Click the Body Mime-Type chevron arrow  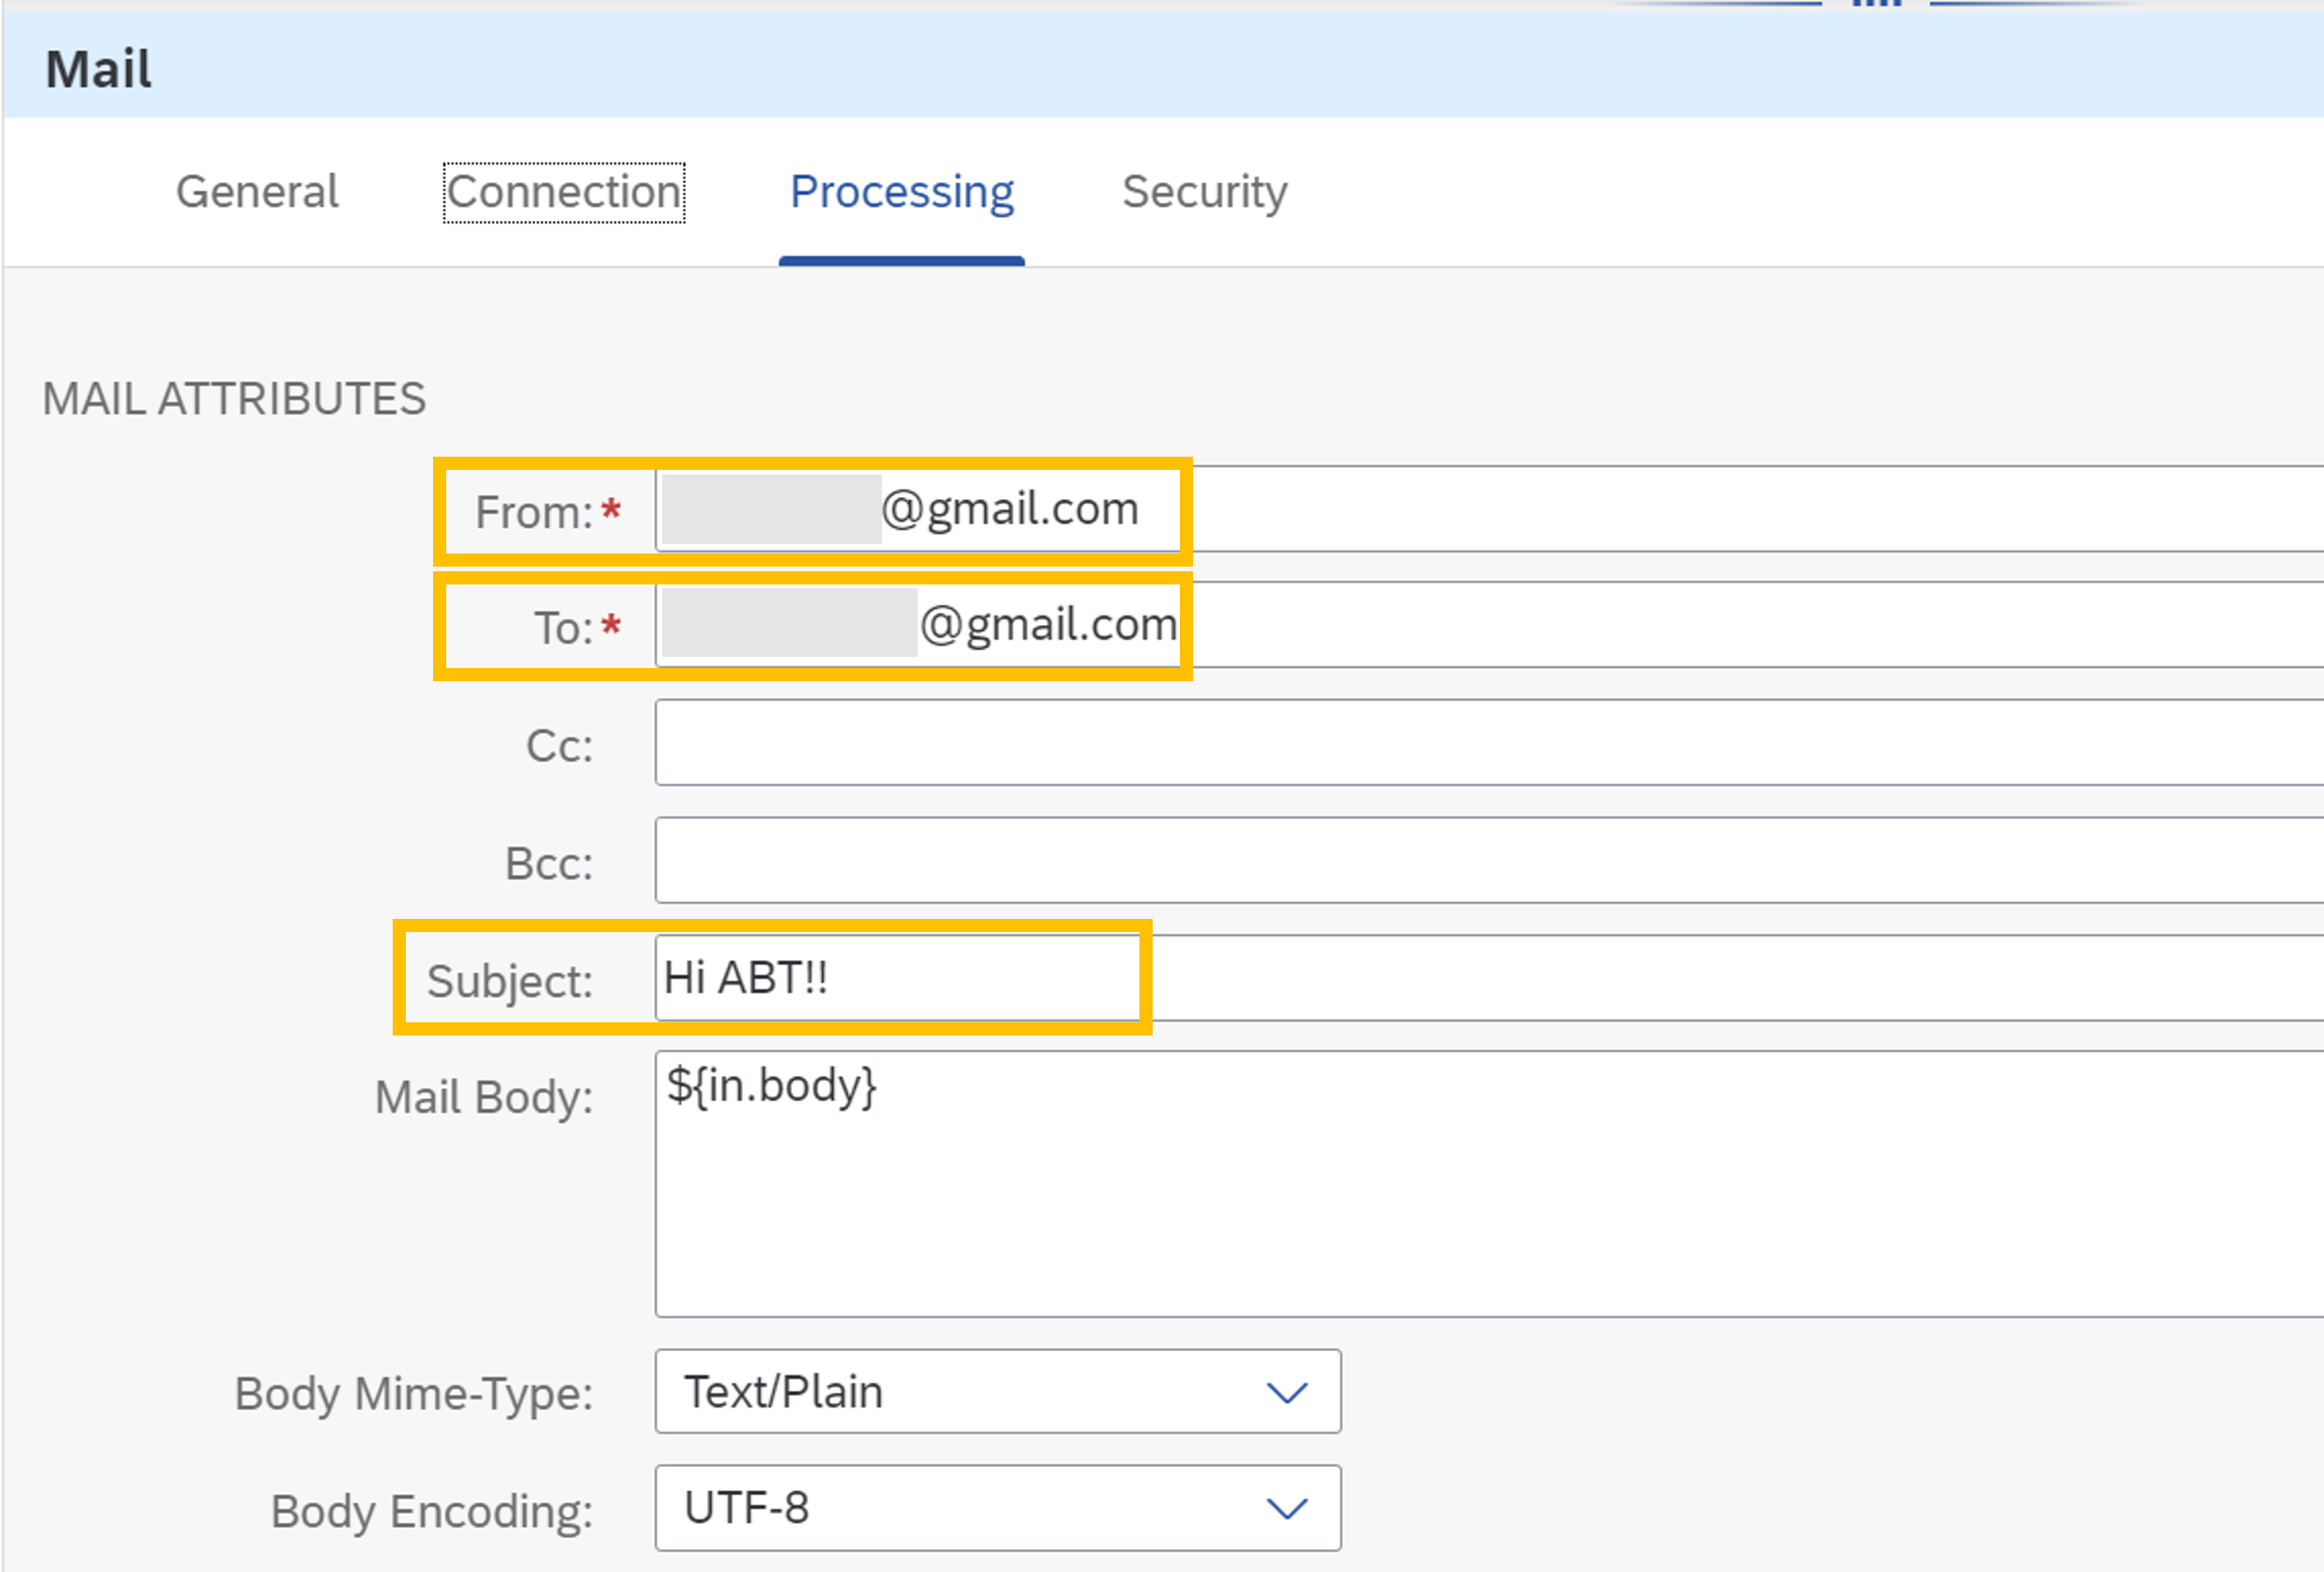tap(1287, 1392)
